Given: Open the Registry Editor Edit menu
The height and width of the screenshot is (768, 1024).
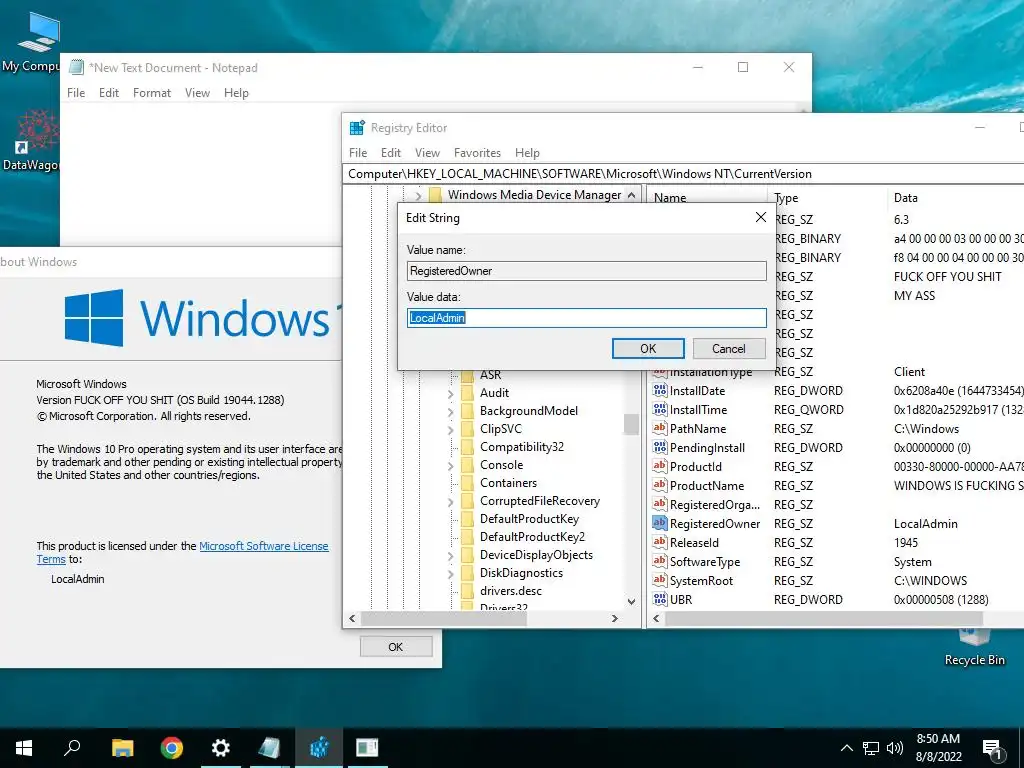Looking at the screenshot, I should pos(391,153).
